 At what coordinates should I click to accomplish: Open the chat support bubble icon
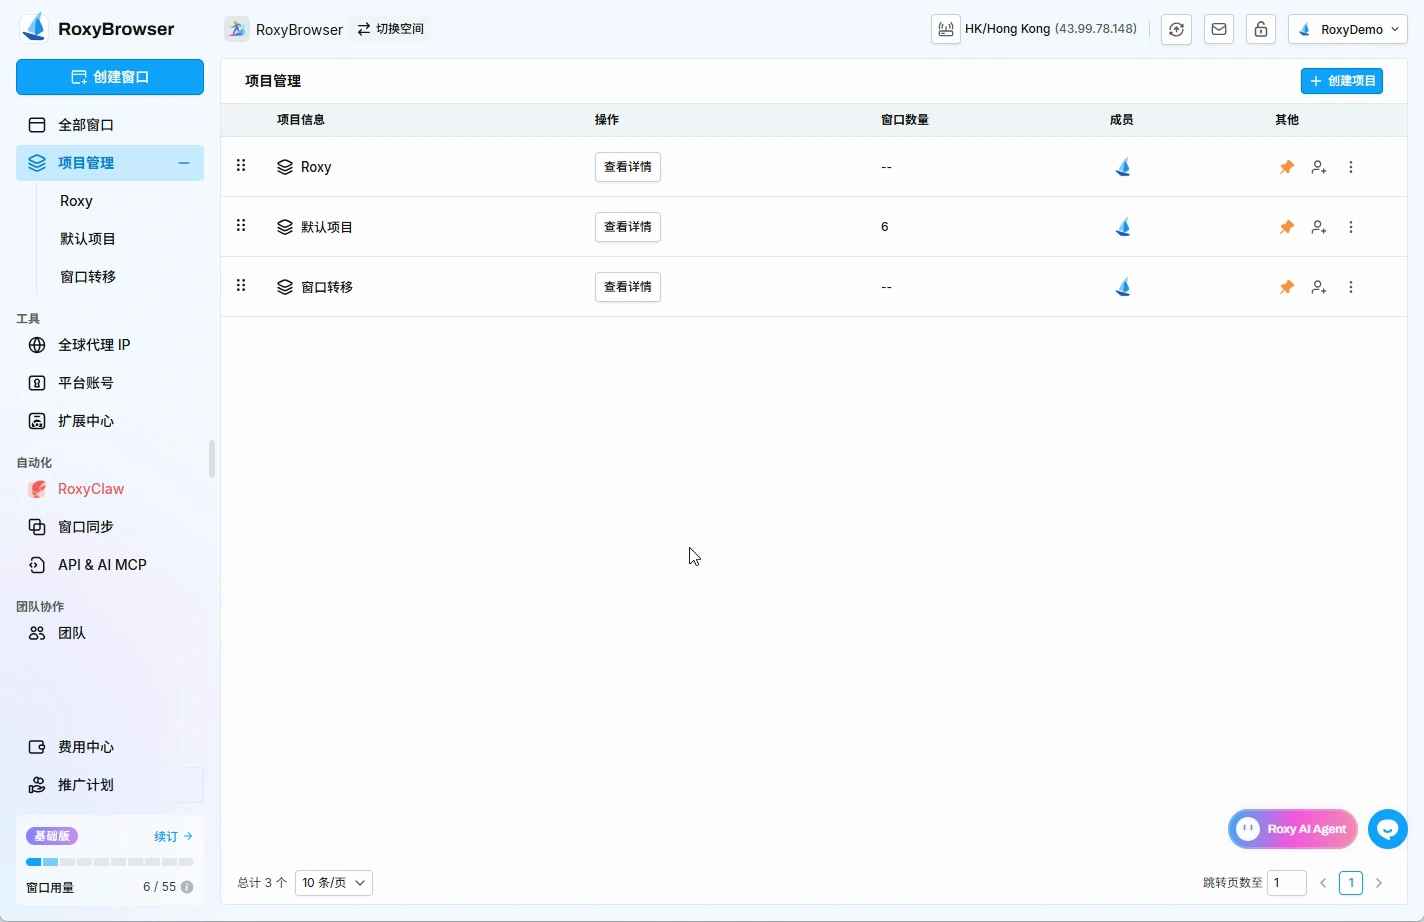1388,829
